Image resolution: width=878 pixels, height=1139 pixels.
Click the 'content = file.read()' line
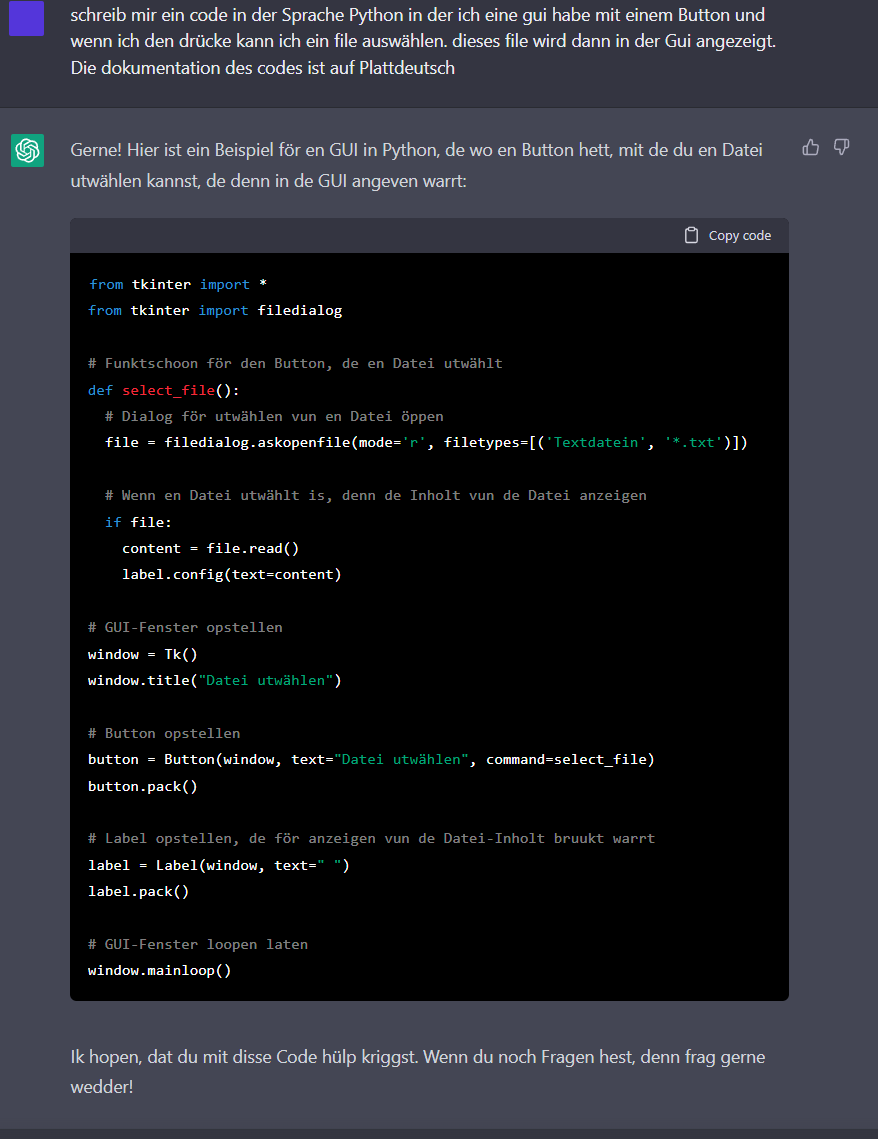pyautogui.click(x=210, y=548)
